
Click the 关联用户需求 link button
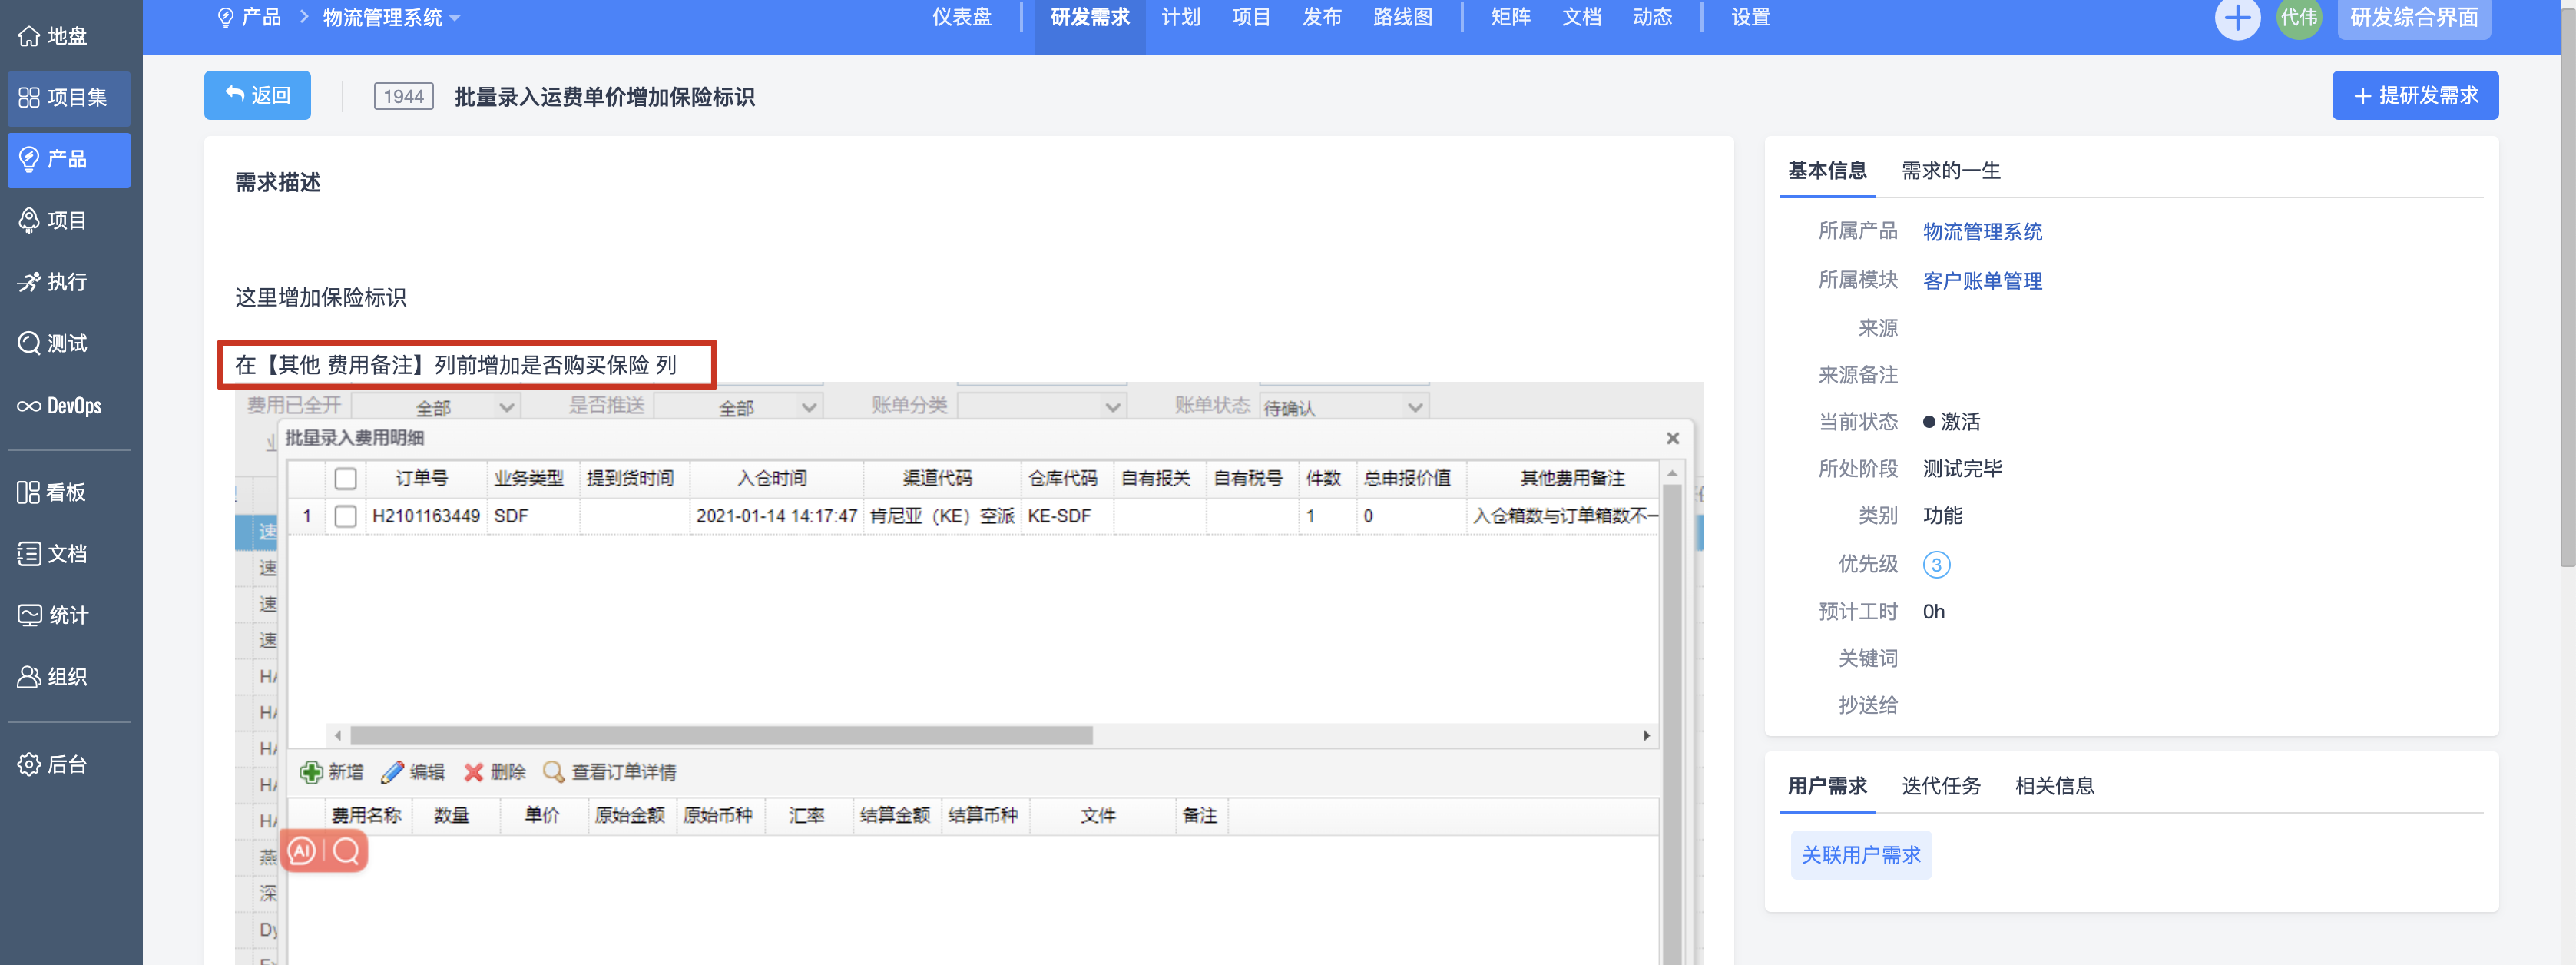tap(1860, 855)
